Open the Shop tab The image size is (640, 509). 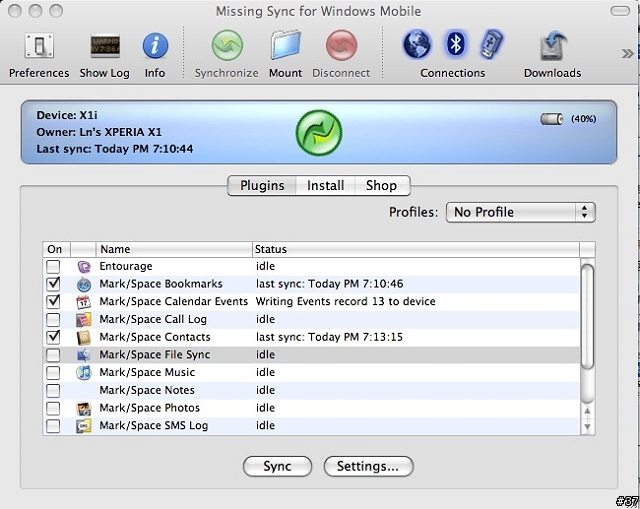click(x=382, y=186)
